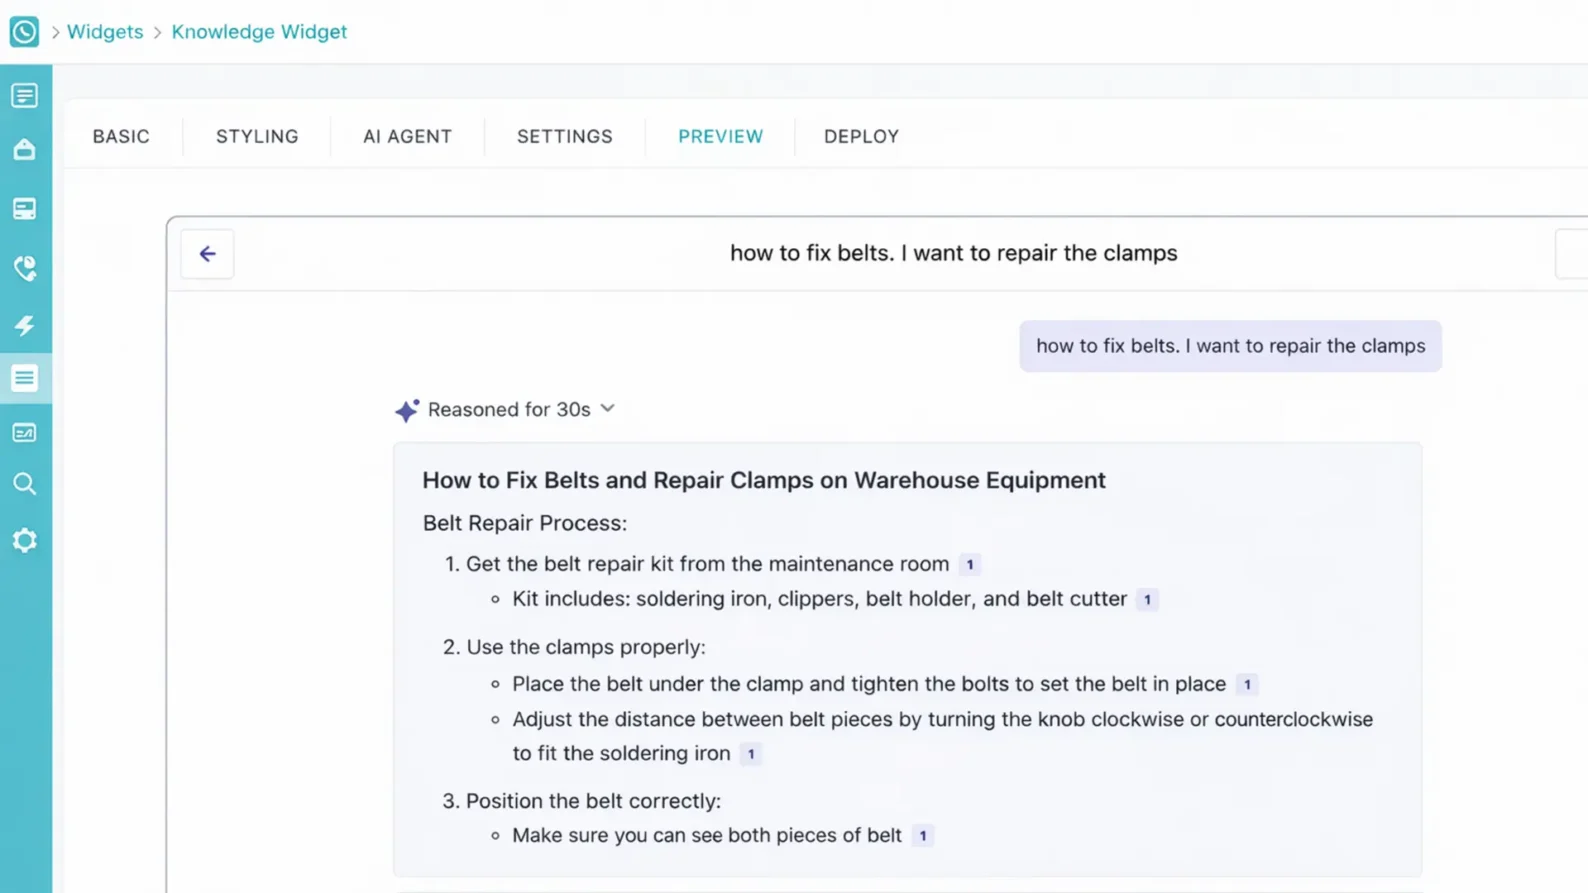Image resolution: width=1588 pixels, height=893 pixels.
Task: Go to the AI AGENT tab
Action: pos(407,137)
